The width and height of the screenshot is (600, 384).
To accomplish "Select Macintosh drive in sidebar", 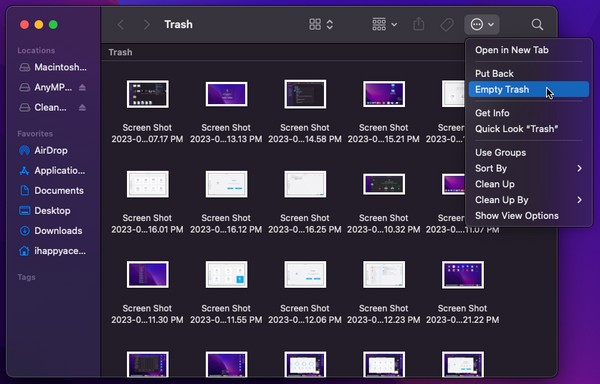I will (x=53, y=67).
